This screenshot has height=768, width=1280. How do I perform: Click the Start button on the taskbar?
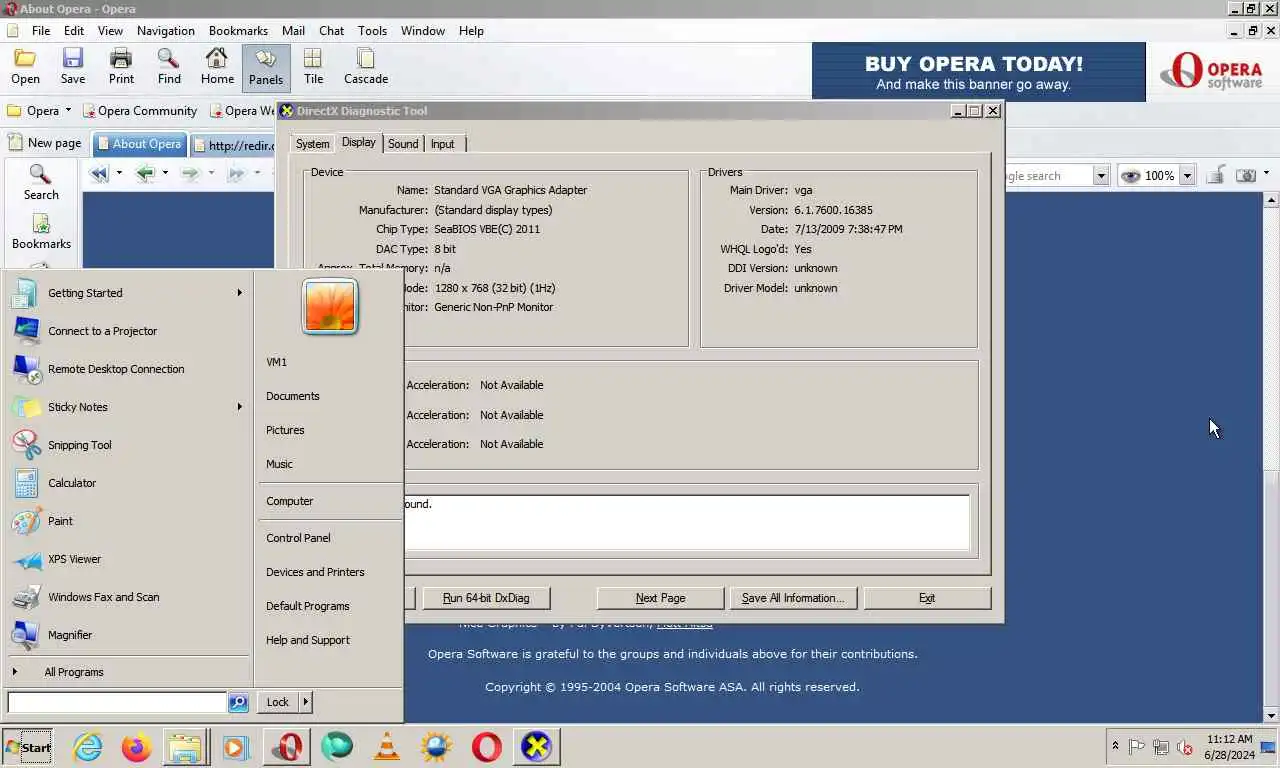[28, 747]
